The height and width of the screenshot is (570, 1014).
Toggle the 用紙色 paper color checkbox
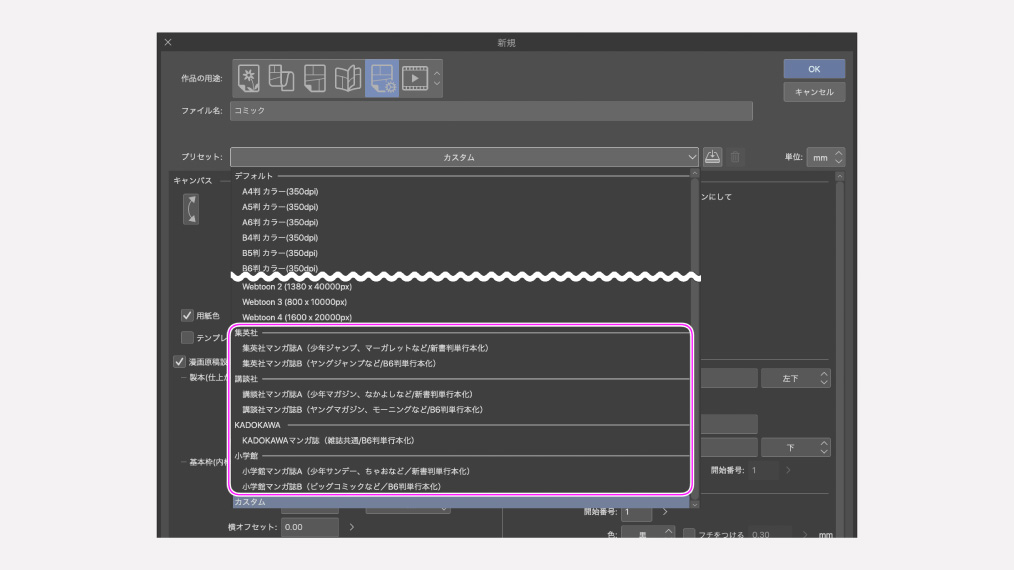tap(187, 315)
